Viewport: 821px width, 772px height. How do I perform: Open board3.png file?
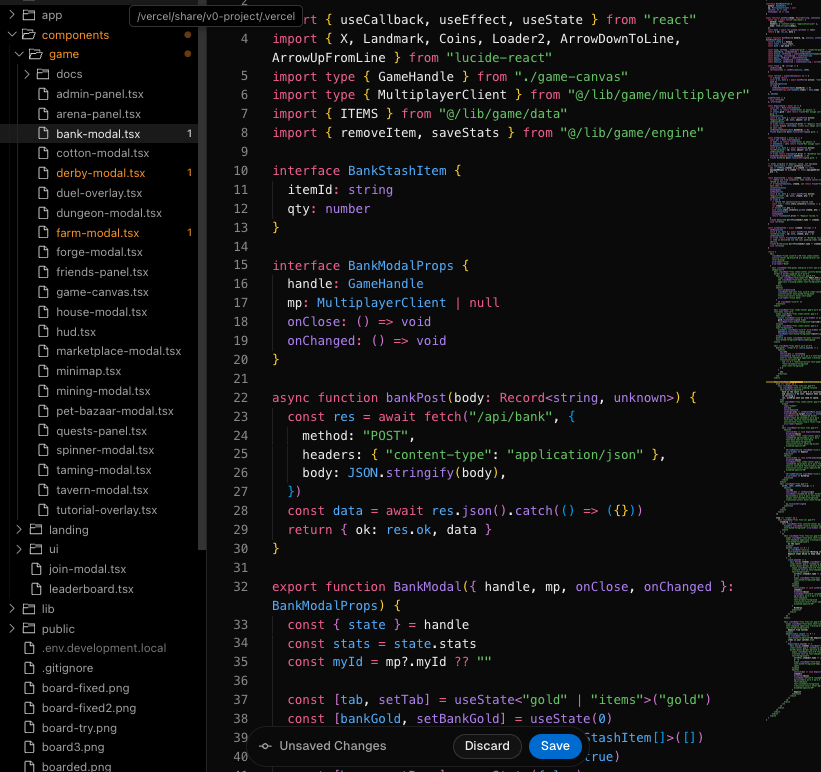73,747
